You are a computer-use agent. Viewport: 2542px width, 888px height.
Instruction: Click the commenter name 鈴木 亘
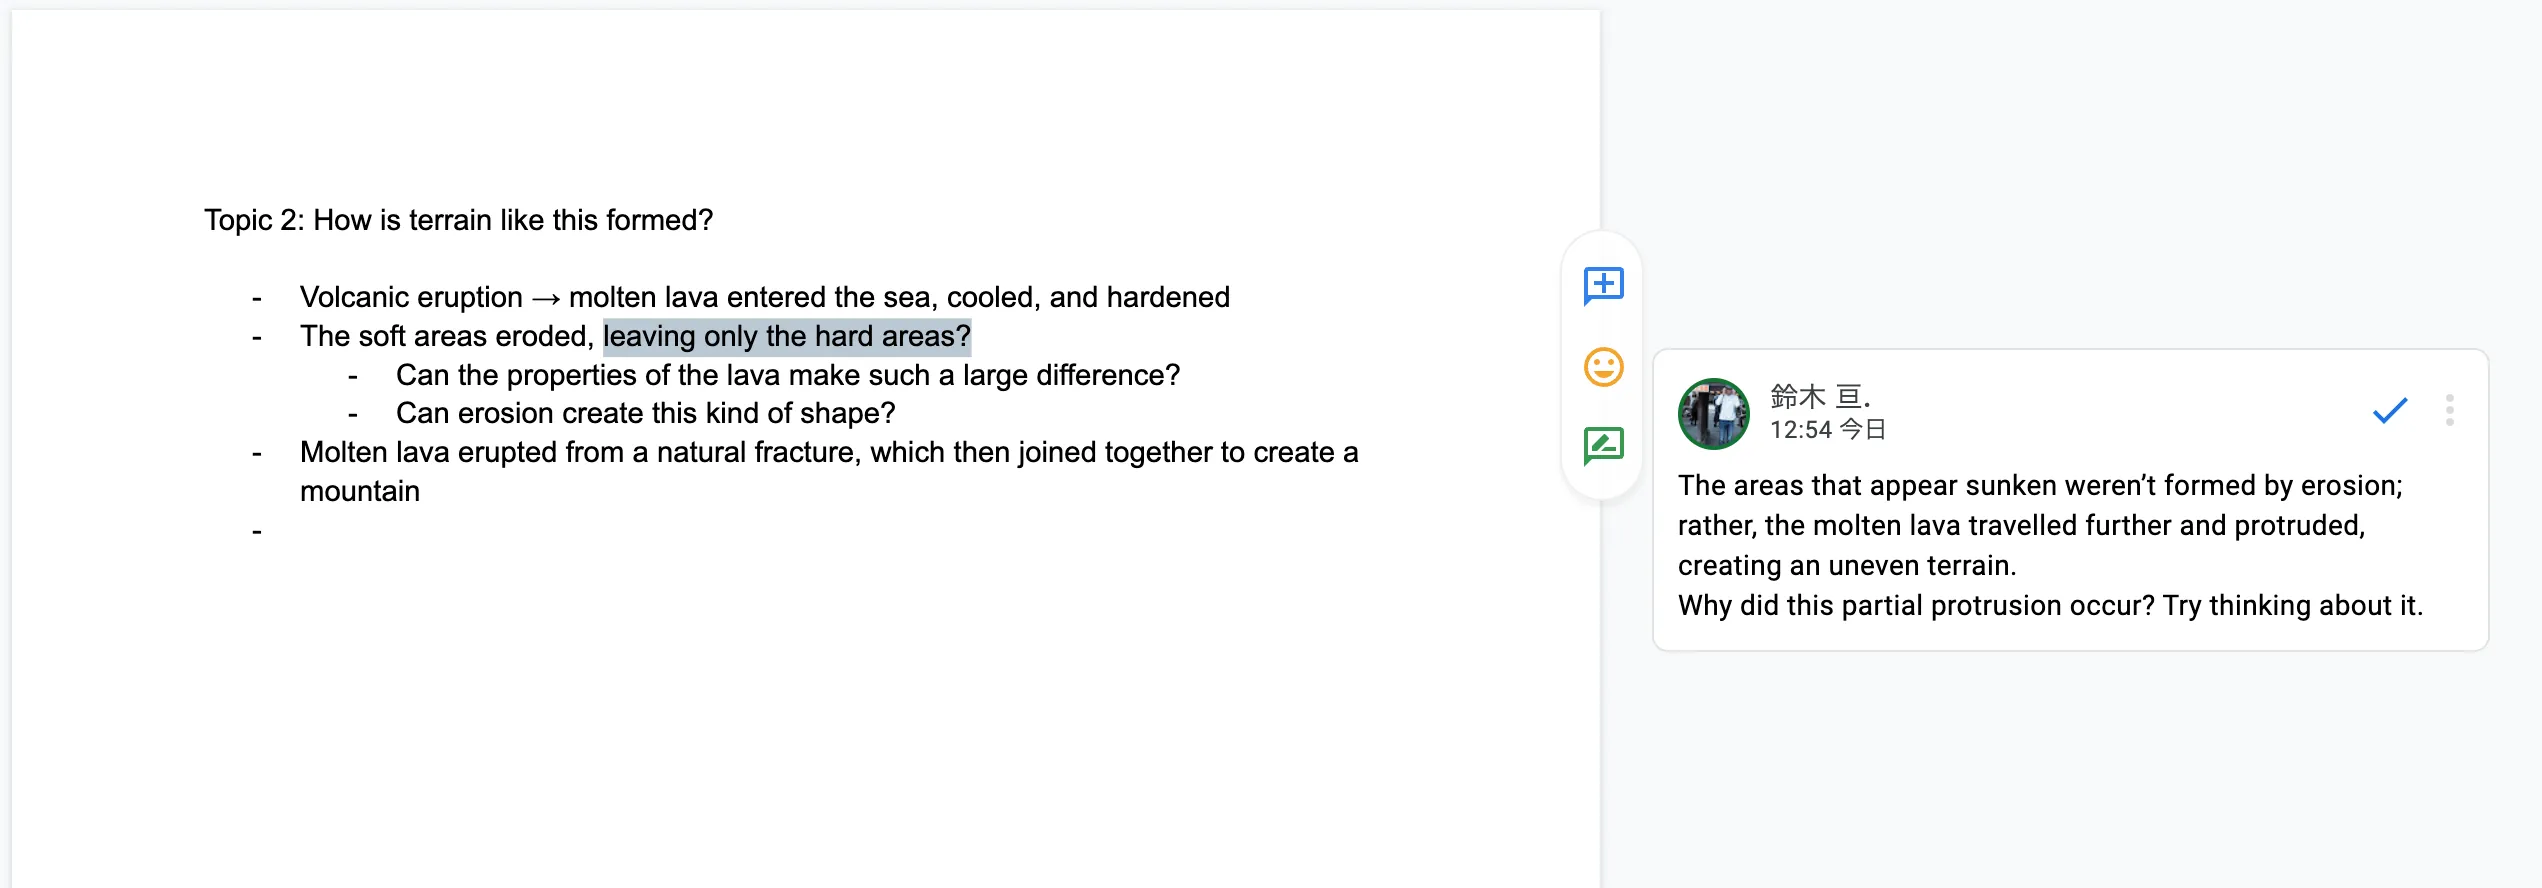[x=1819, y=396]
